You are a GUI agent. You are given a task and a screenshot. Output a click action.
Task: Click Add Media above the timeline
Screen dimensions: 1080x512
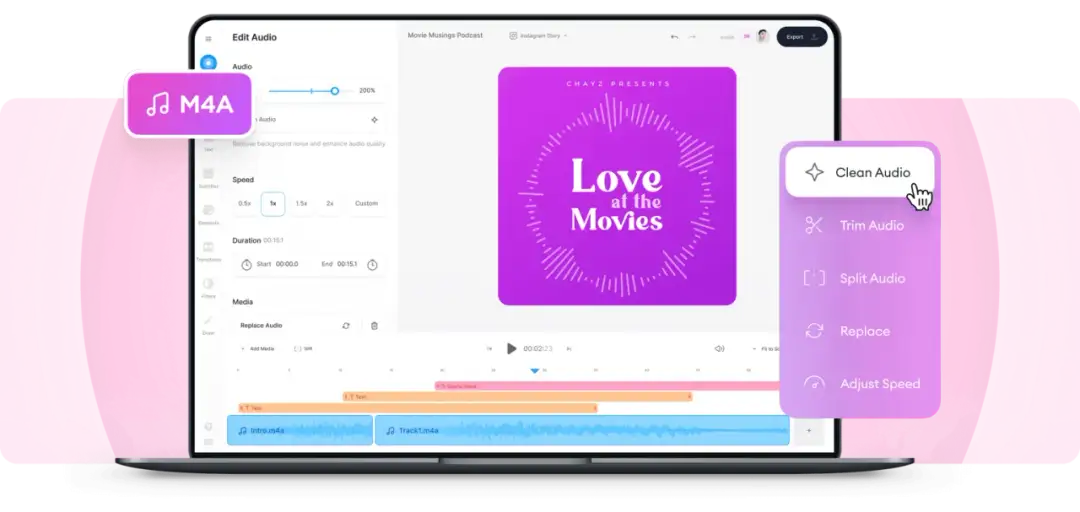point(257,349)
